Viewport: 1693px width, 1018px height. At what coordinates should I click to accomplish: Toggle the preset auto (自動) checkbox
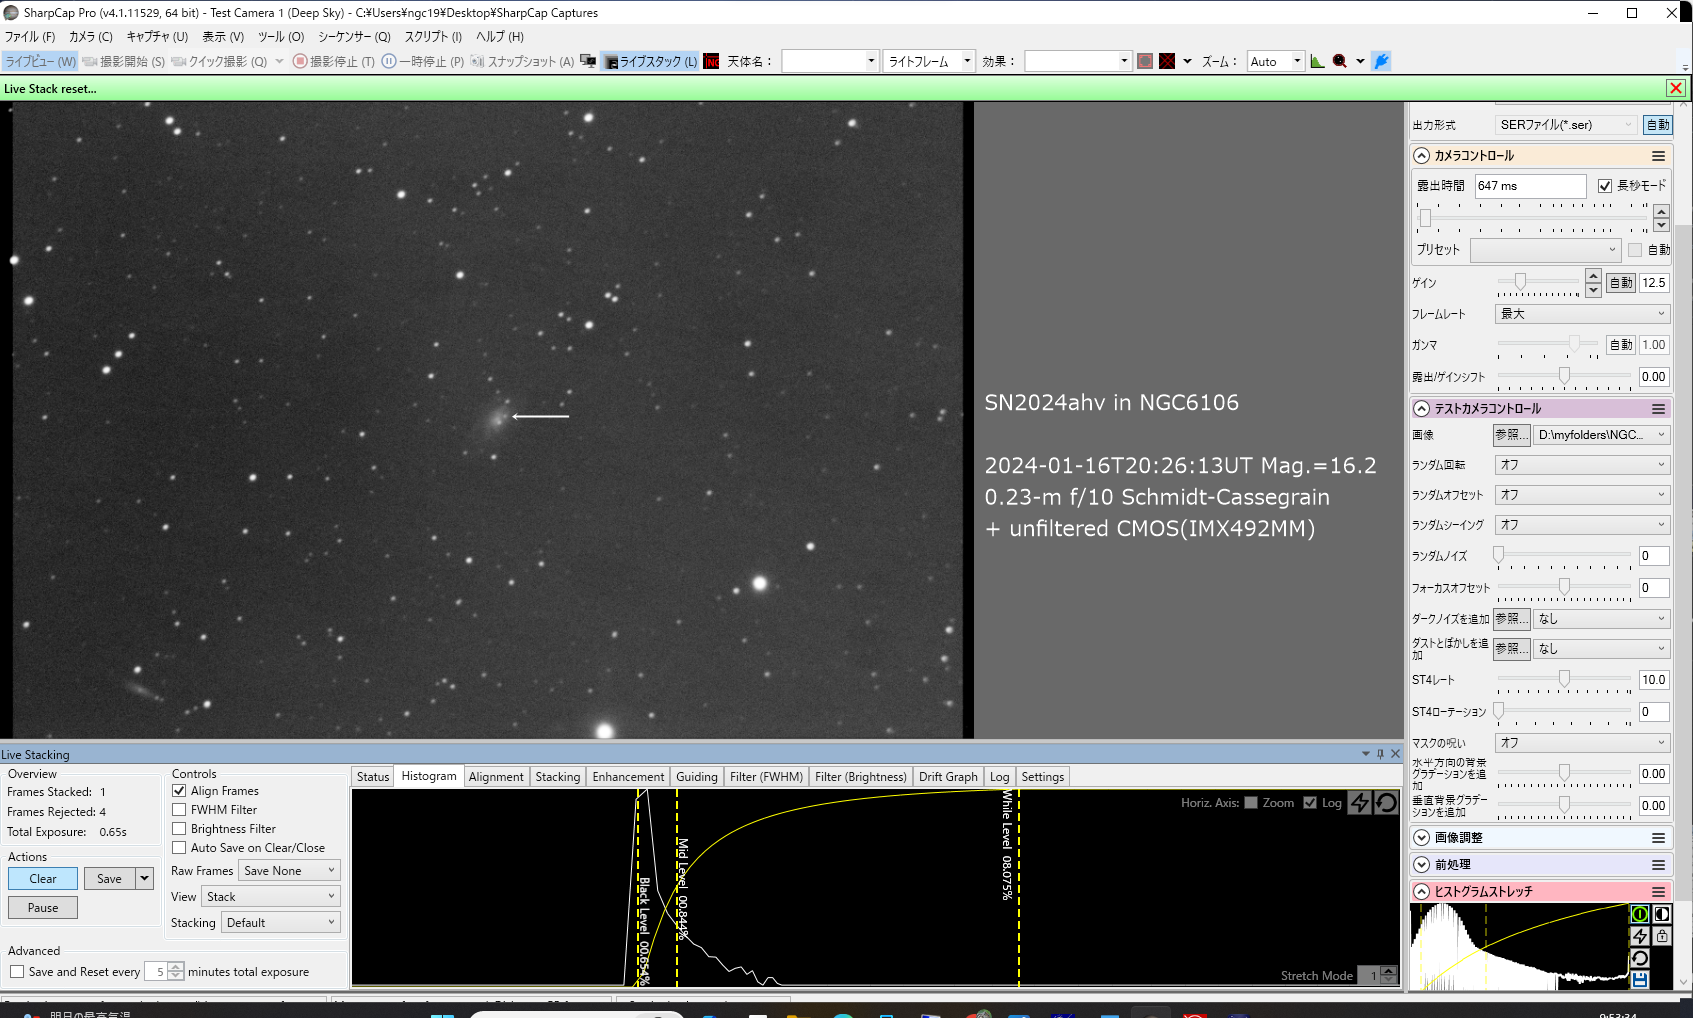click(1635, 250)
